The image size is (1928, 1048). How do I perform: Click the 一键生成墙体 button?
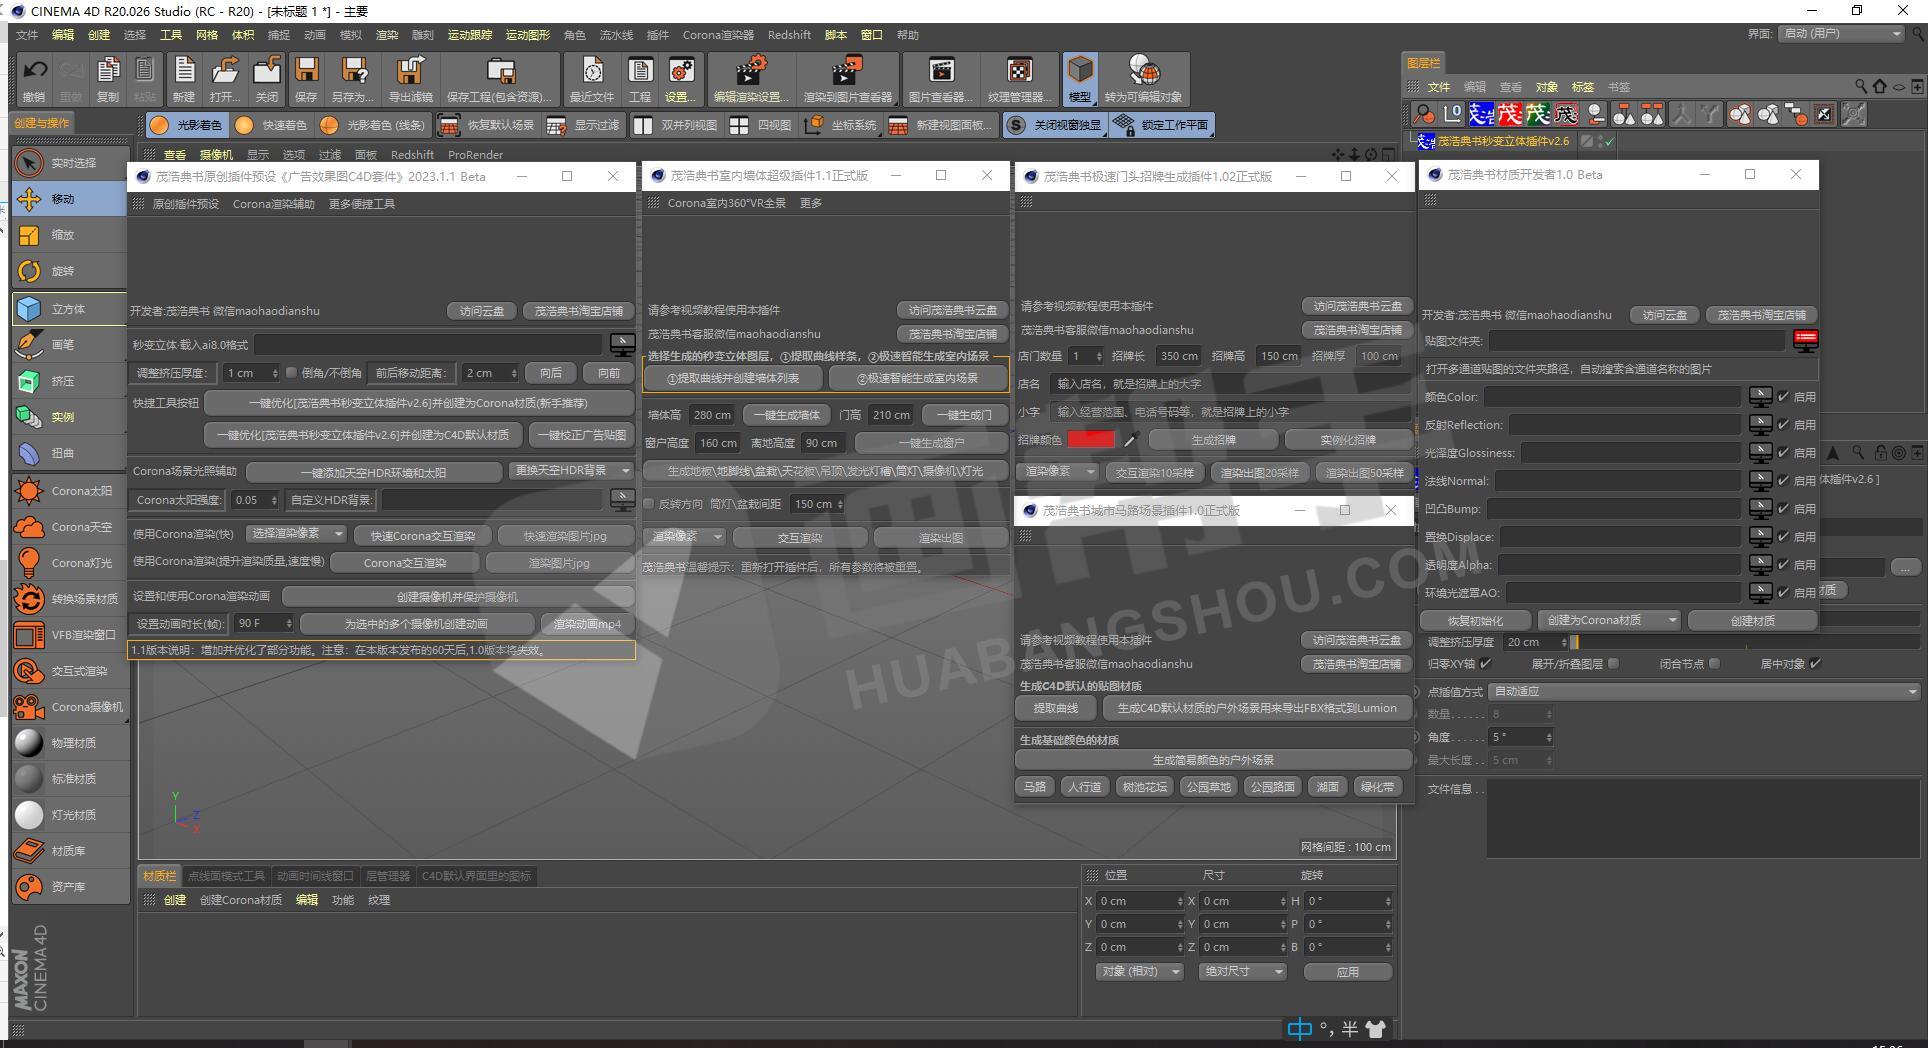coord(787,415)
